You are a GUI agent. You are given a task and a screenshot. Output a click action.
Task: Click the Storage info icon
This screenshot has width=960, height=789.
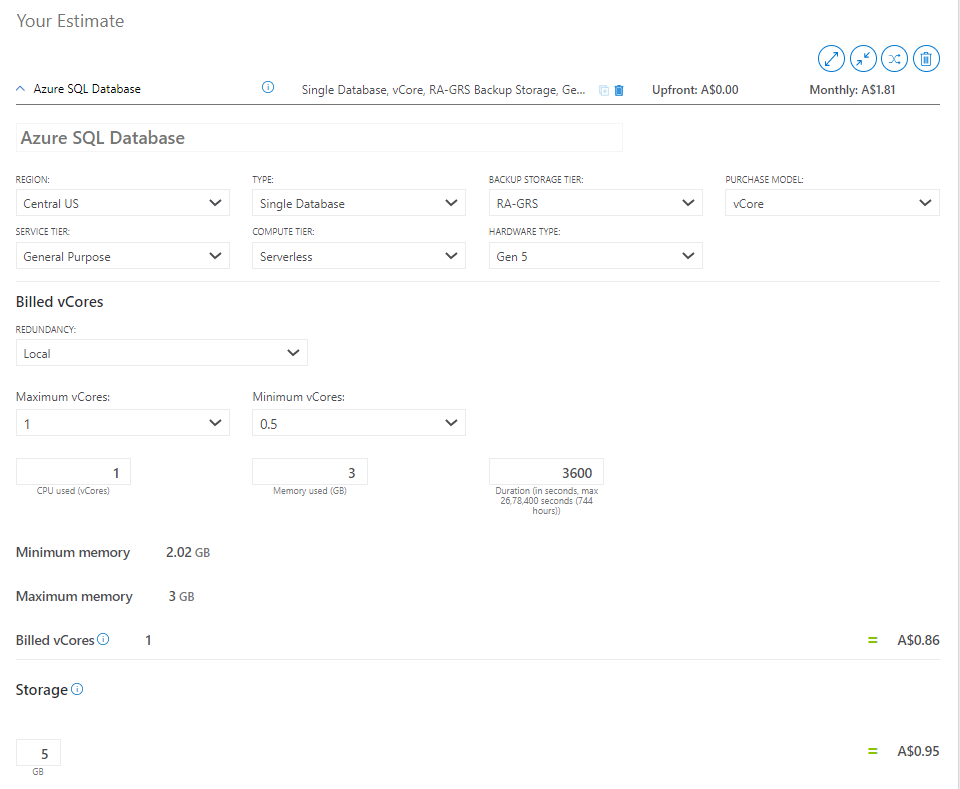[77, 689]
